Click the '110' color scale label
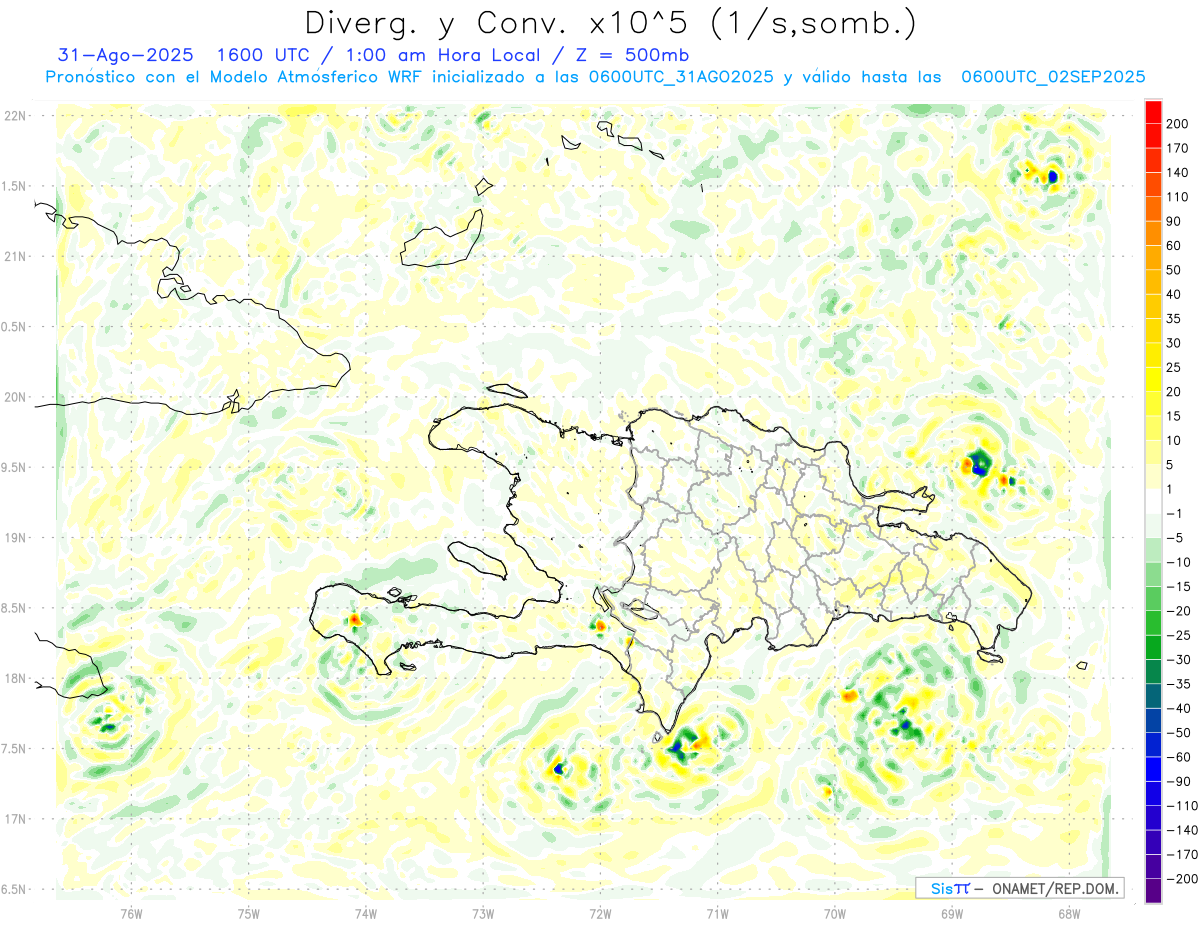 [x=1177, y=197]
